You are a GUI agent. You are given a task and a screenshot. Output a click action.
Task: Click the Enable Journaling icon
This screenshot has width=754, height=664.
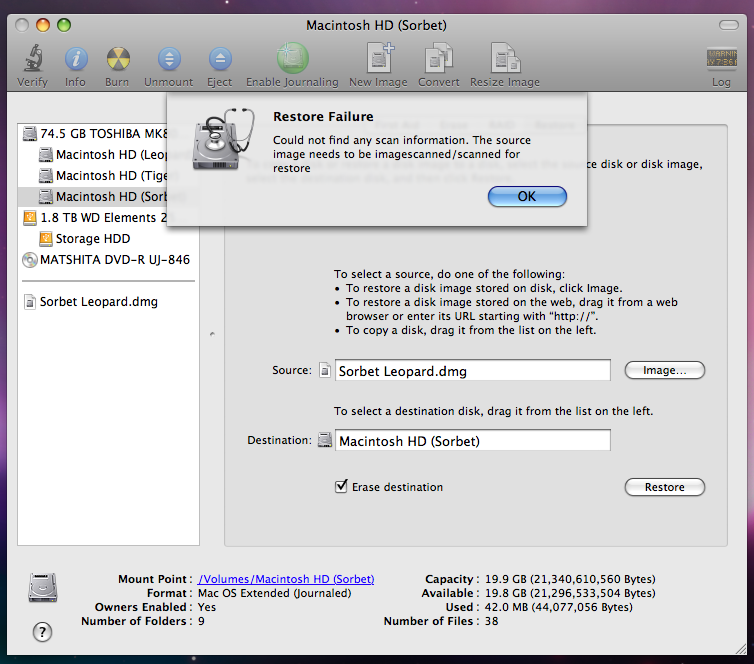coord(292,58)
